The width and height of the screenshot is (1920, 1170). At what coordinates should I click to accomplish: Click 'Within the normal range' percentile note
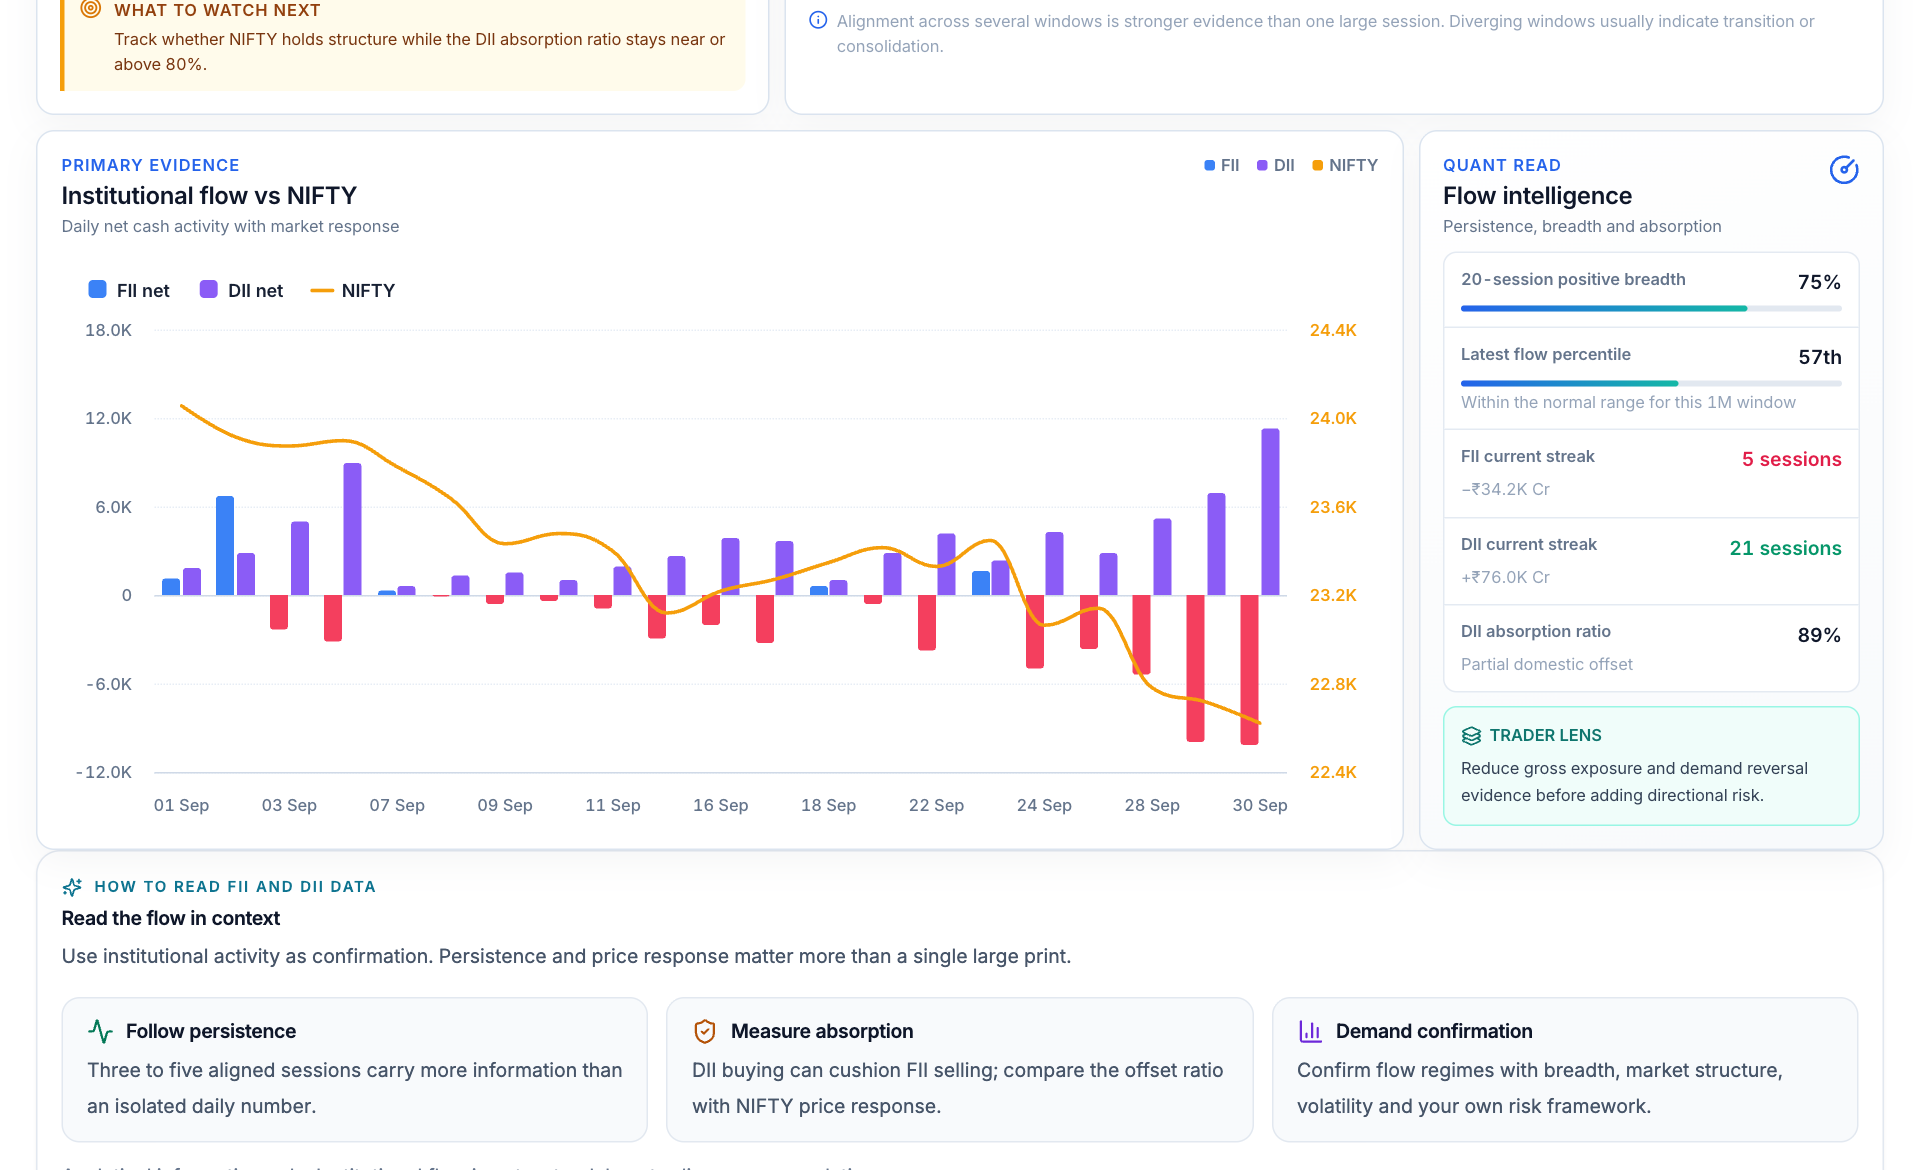1628,402
